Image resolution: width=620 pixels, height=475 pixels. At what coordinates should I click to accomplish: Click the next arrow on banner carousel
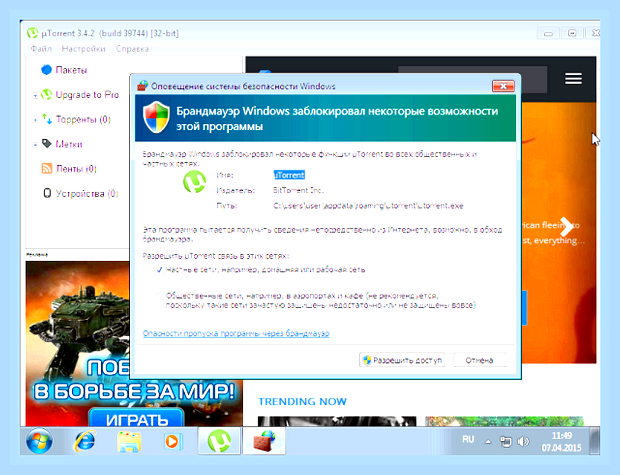click(x=567, y=227)
